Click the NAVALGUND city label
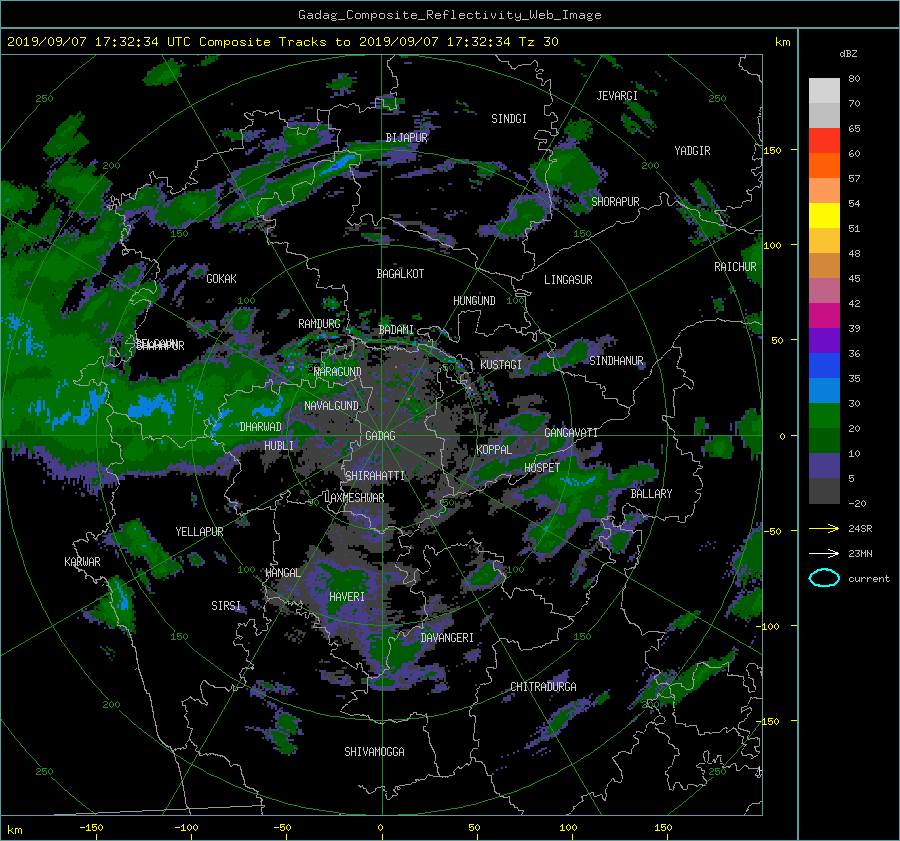The image size is (900, 841). pos(331,406)
